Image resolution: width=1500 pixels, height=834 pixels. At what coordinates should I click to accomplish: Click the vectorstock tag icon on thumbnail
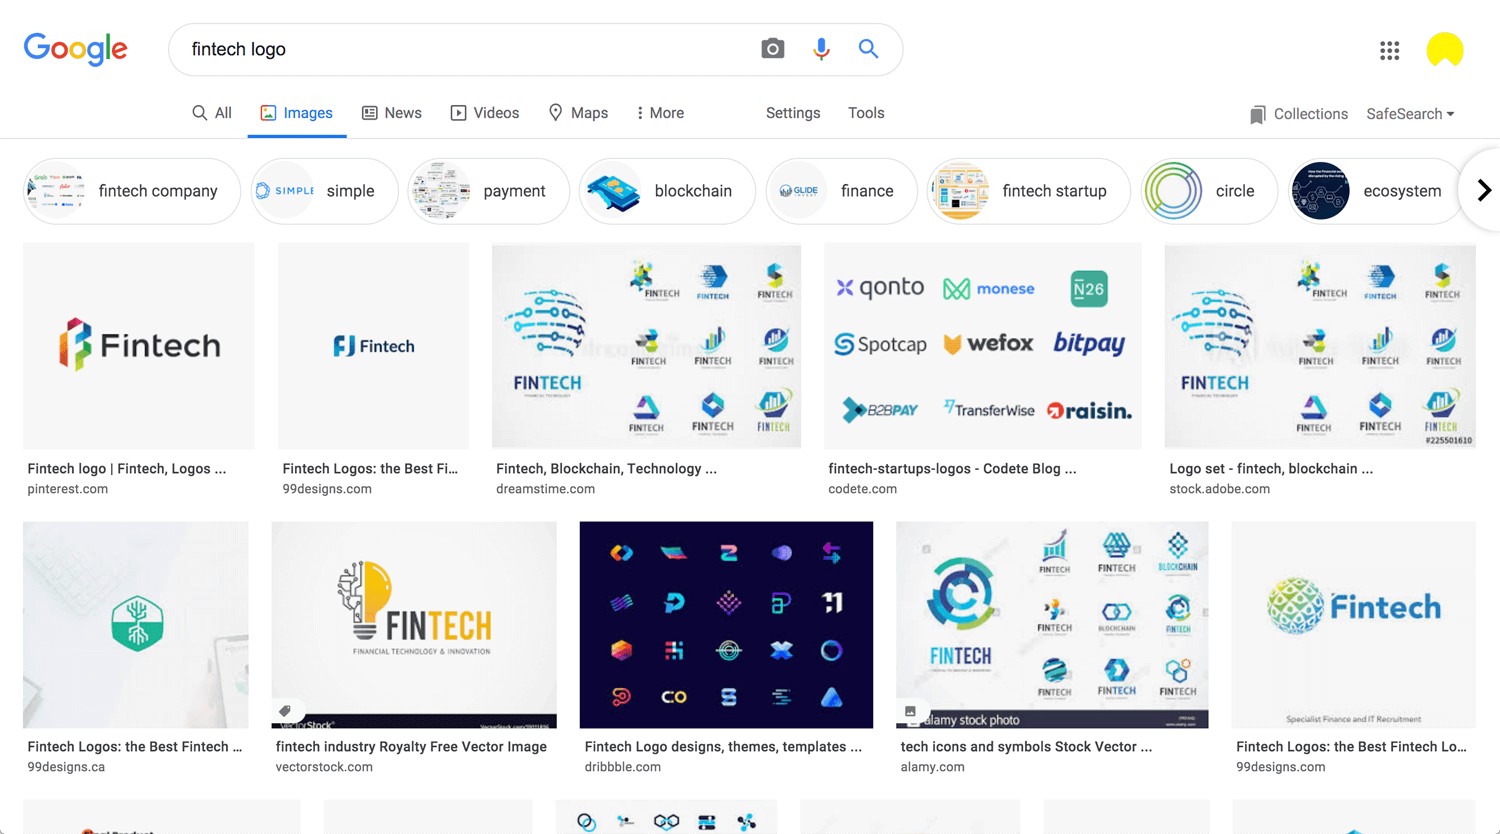[285, 711]
